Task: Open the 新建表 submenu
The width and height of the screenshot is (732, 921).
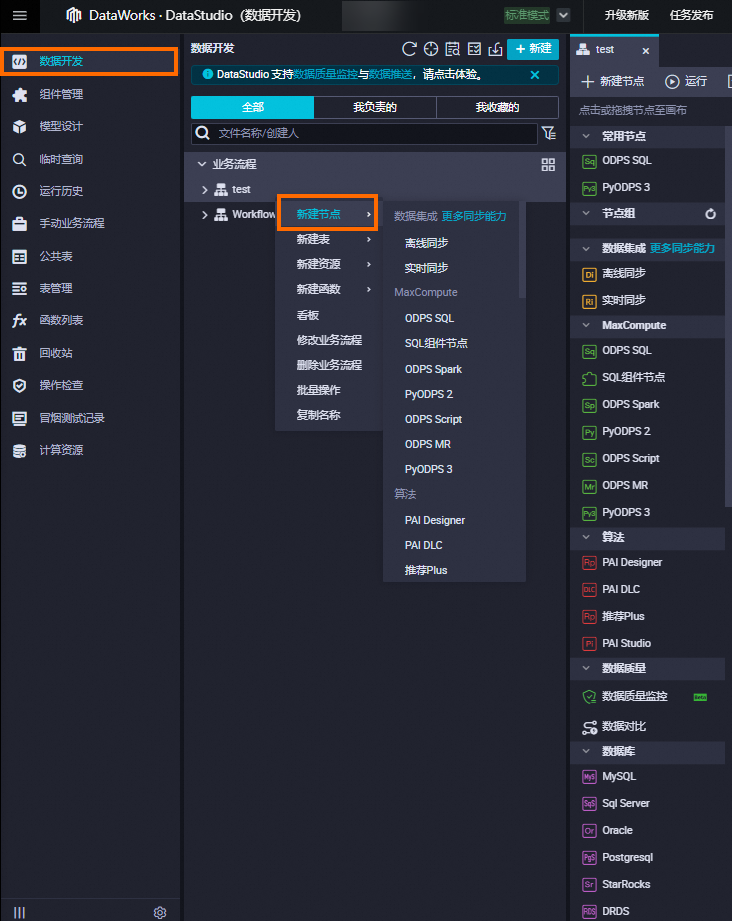Action: (329, 240)
